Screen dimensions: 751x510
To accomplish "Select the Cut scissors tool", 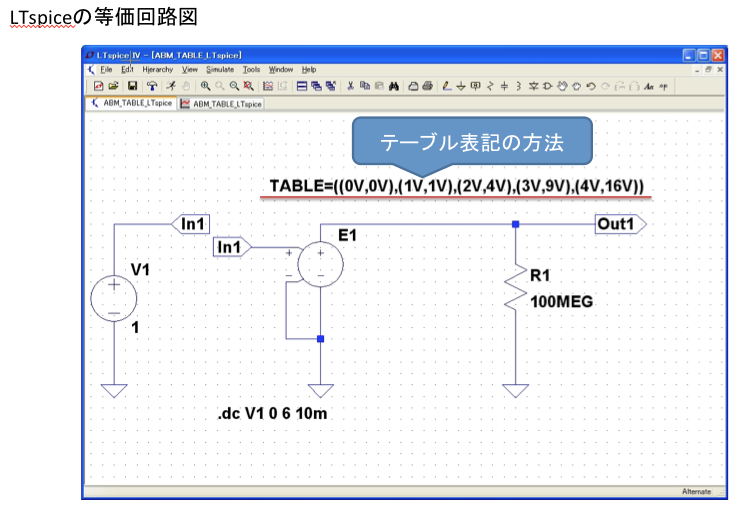I will point(351,86).
